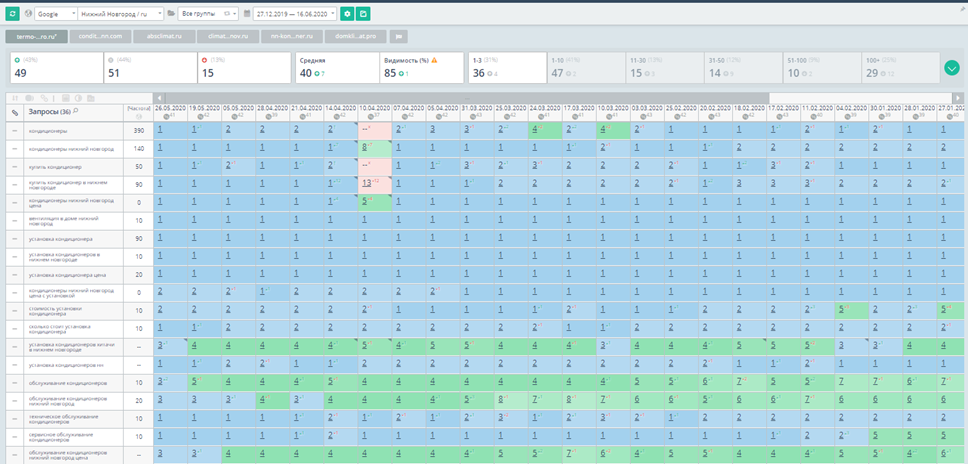The width and height of the screenshot is (968, 465).
Task: Click the 14.04.2020 date column header
Action: 341,112
